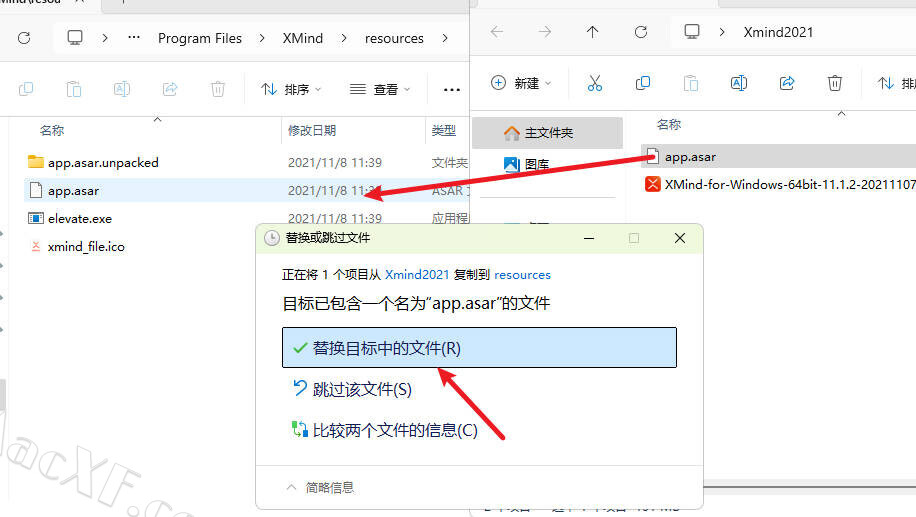Choose 比较两个文件的信息(C) option
Image resolution: width=916 pixels, height=517 pixels.
[x=395, y=430]
